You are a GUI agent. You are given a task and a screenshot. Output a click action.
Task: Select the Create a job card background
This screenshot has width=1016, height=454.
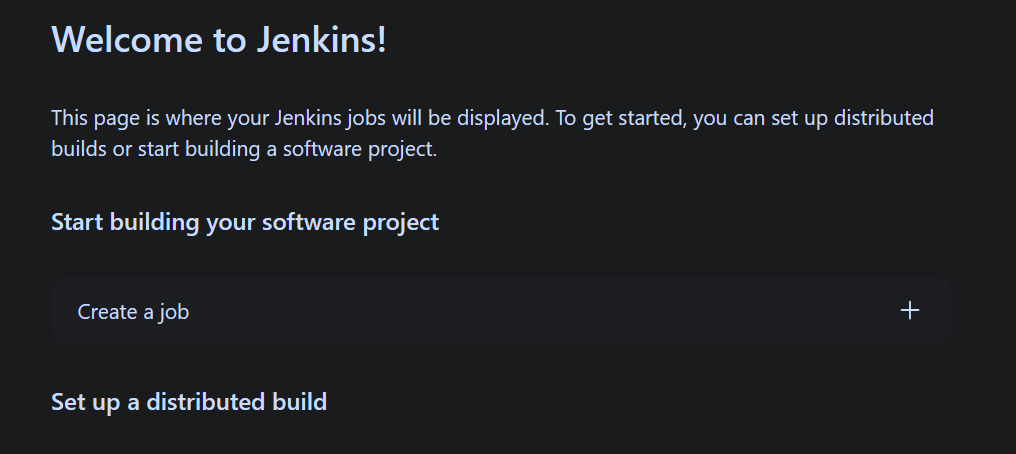coord(500,310)
